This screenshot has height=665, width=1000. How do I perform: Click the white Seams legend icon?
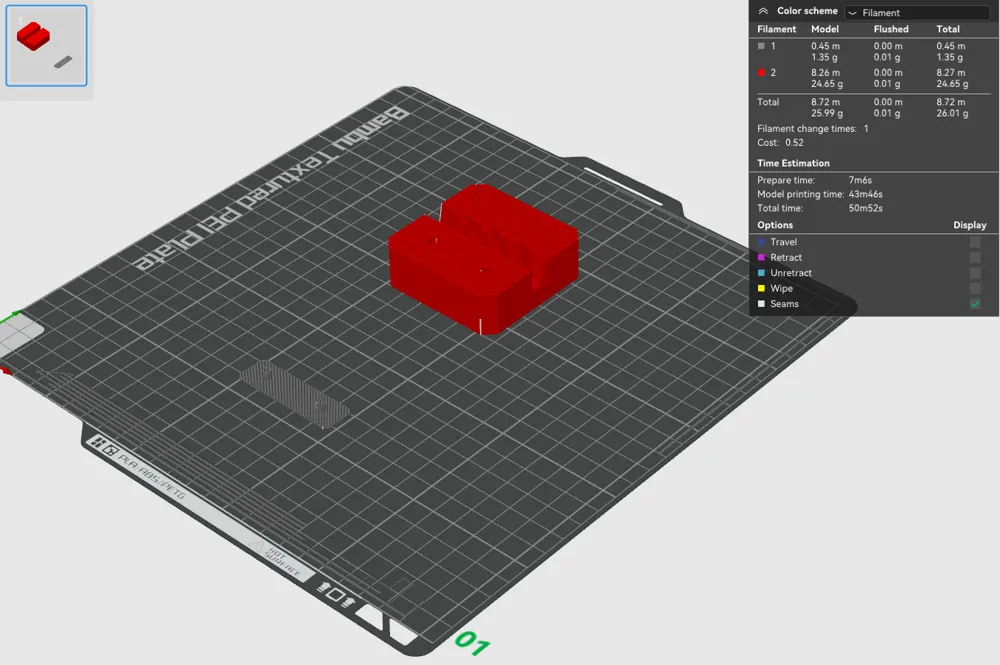(762, 304)
